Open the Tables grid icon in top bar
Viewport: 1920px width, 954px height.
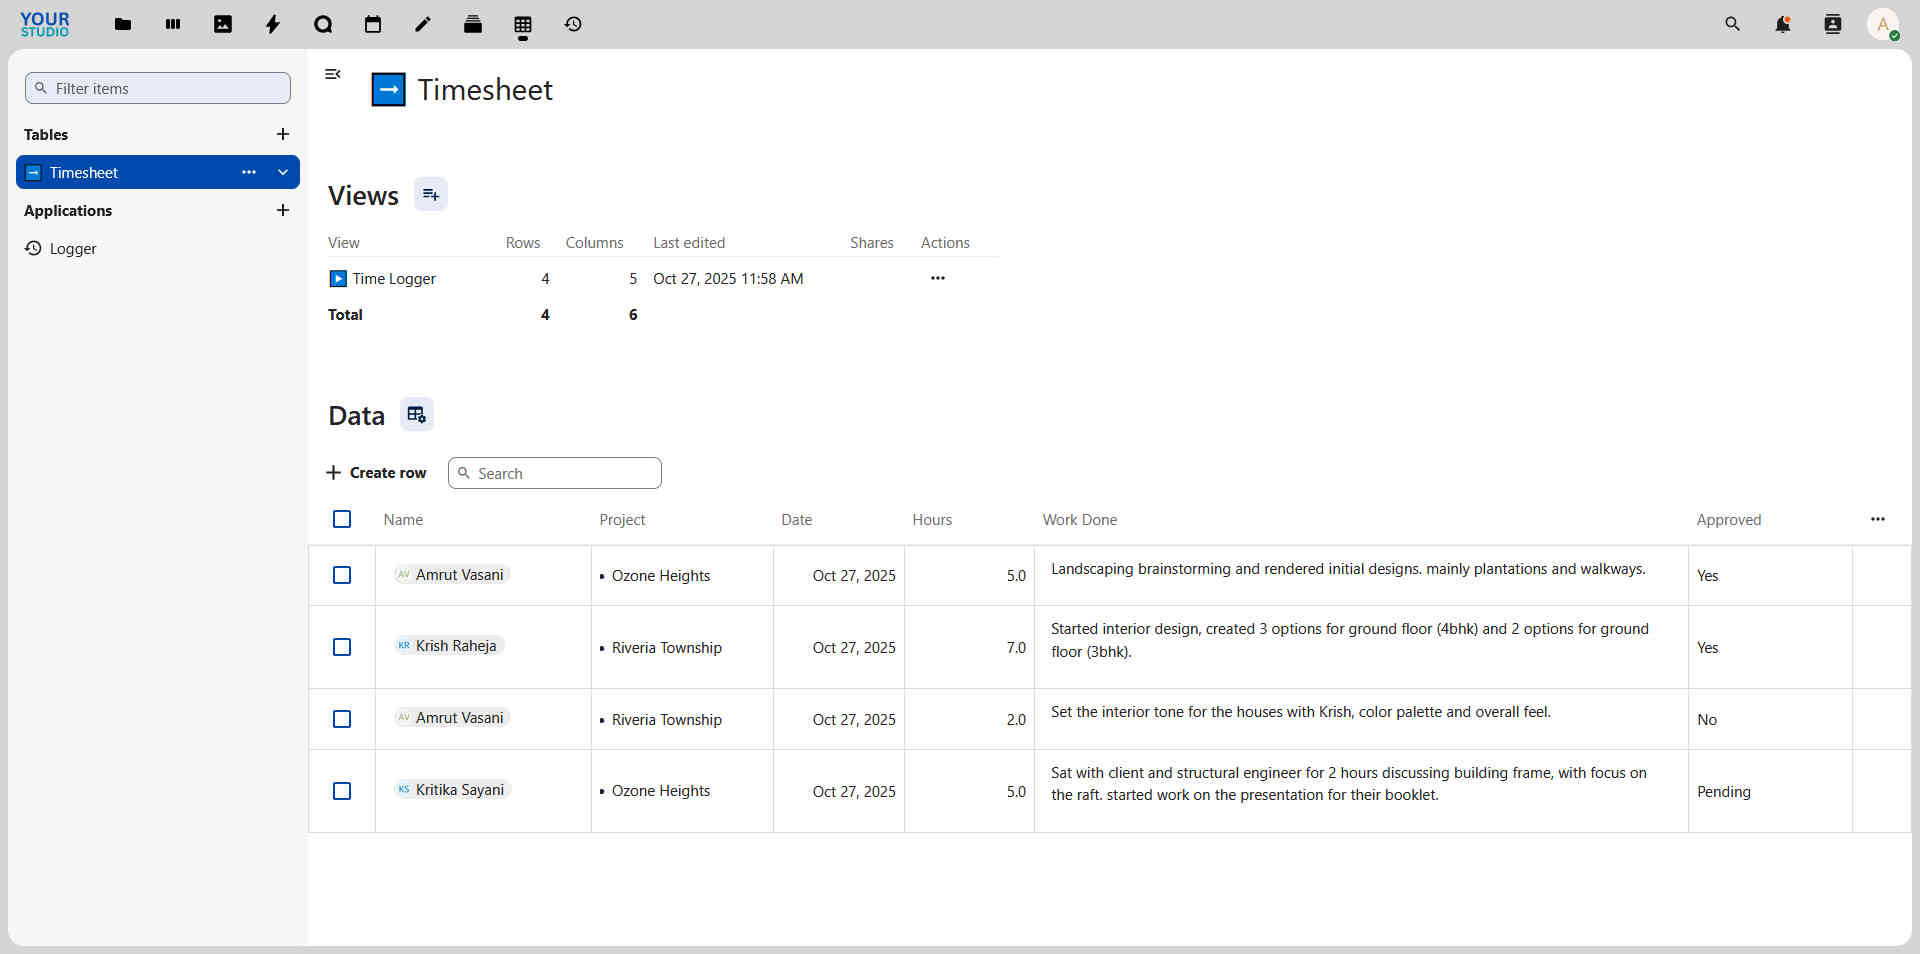(x=523, y=24)
